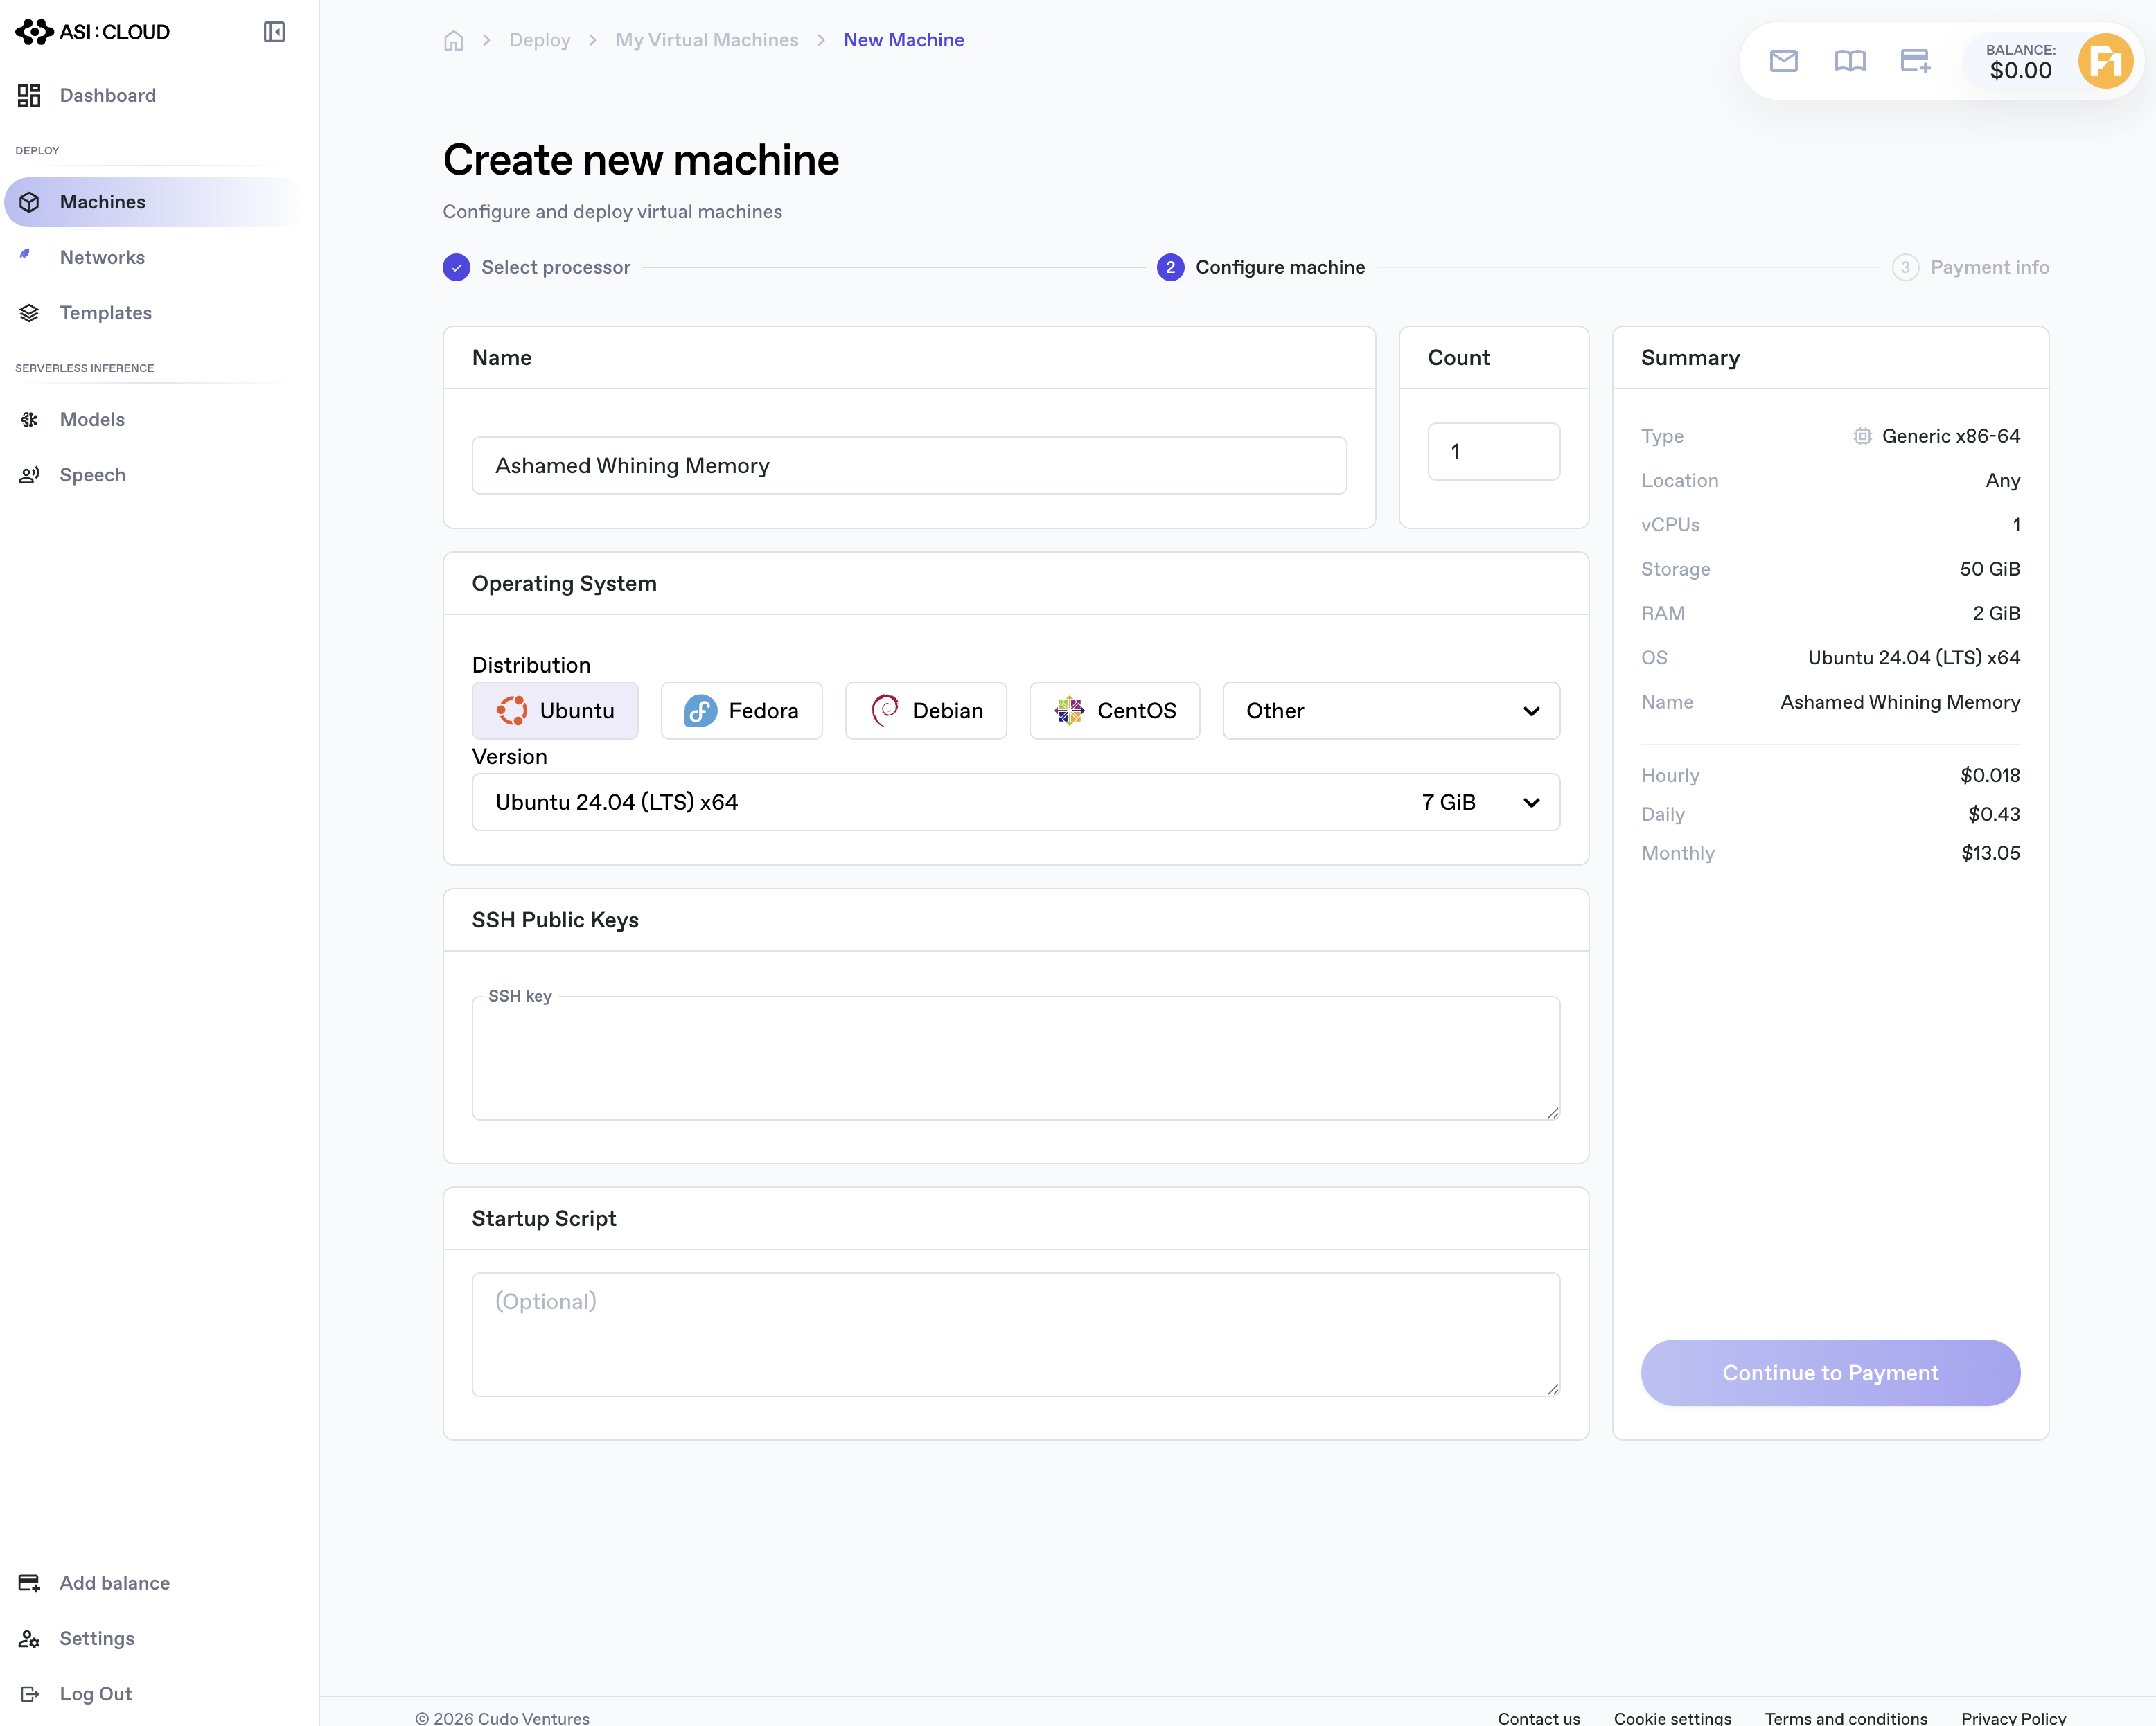Select the Debian distribution
This screenshot has height=1726, width=2156.
tap(926, 710)
